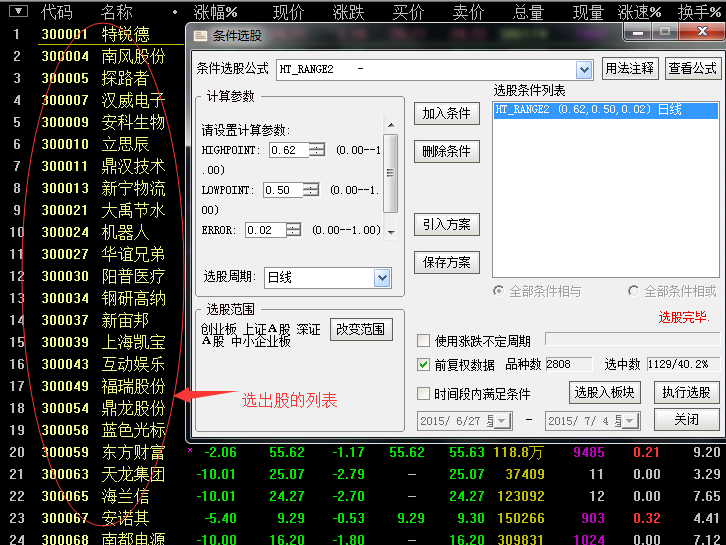The width and height of the screenshot is (726, 545).
Task: Click total volume 118.8万 for 东方财富
Action: click(x=518, y=452)
